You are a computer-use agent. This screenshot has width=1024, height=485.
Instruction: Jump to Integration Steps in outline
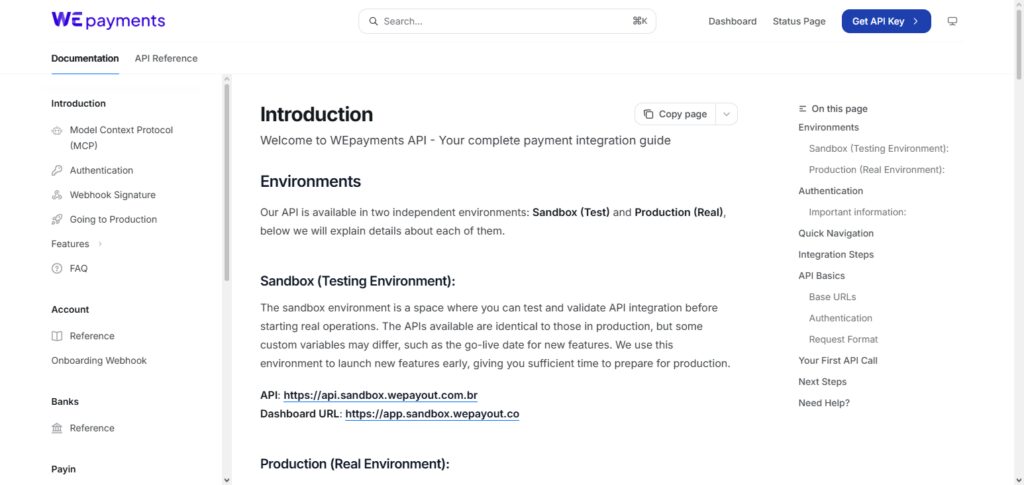click(835, 255)
